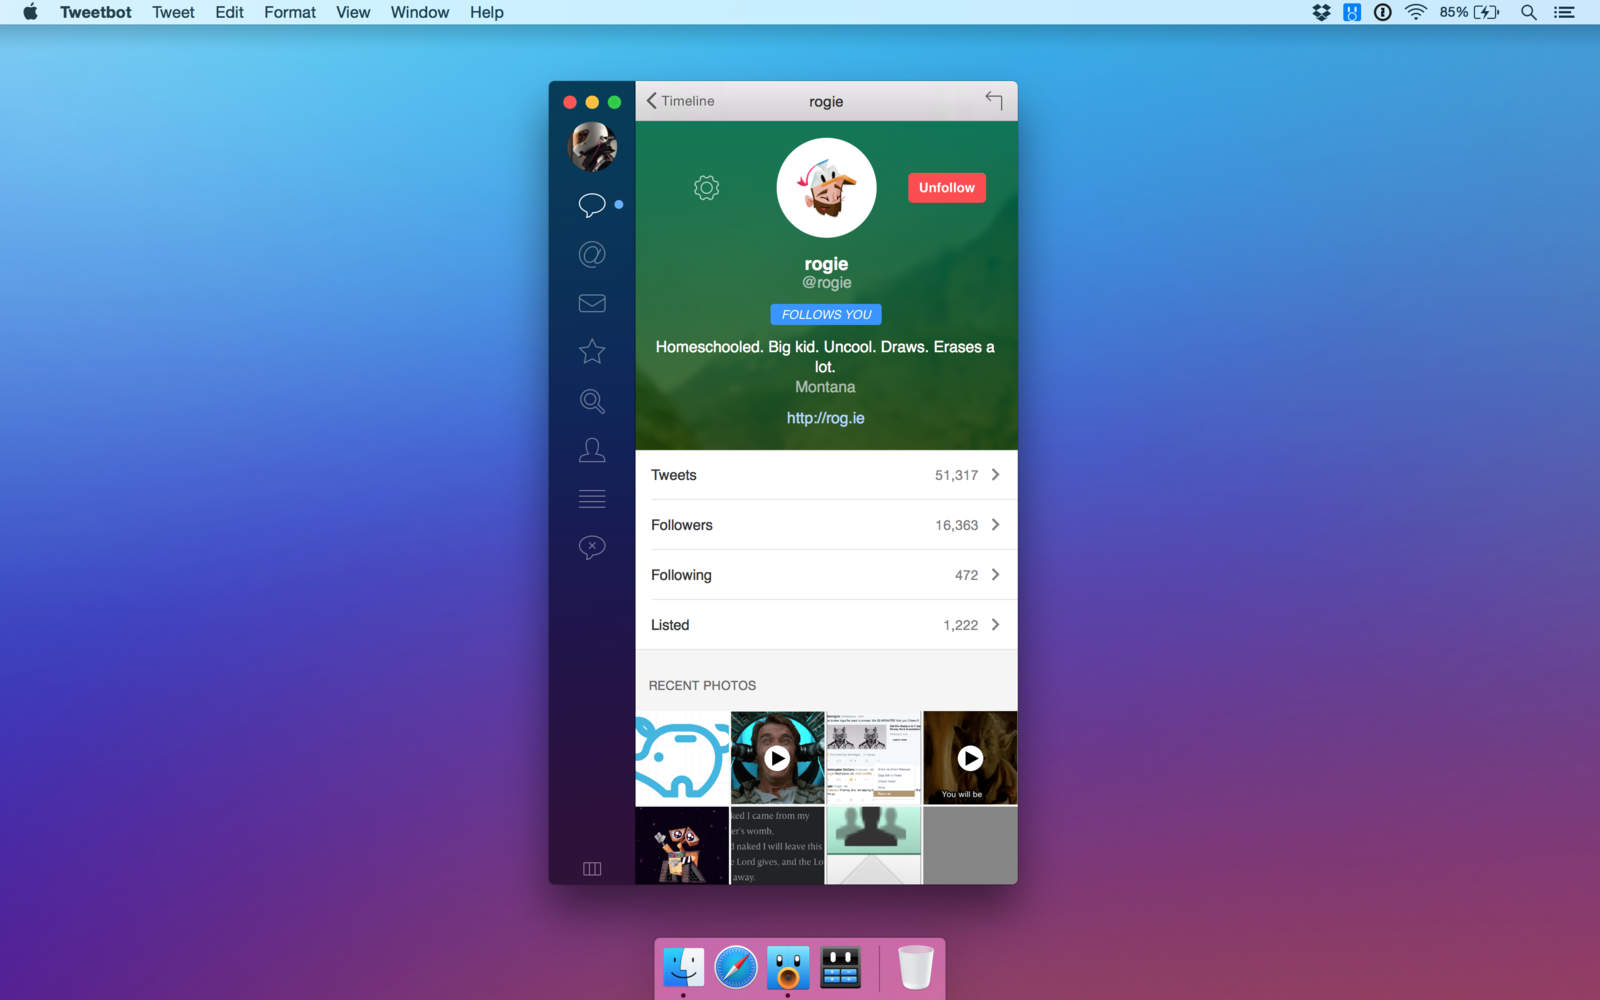Screen dimensions: 1600x1000
Task: Add a second column using the bottom icon
Action: tap(592, 868)
